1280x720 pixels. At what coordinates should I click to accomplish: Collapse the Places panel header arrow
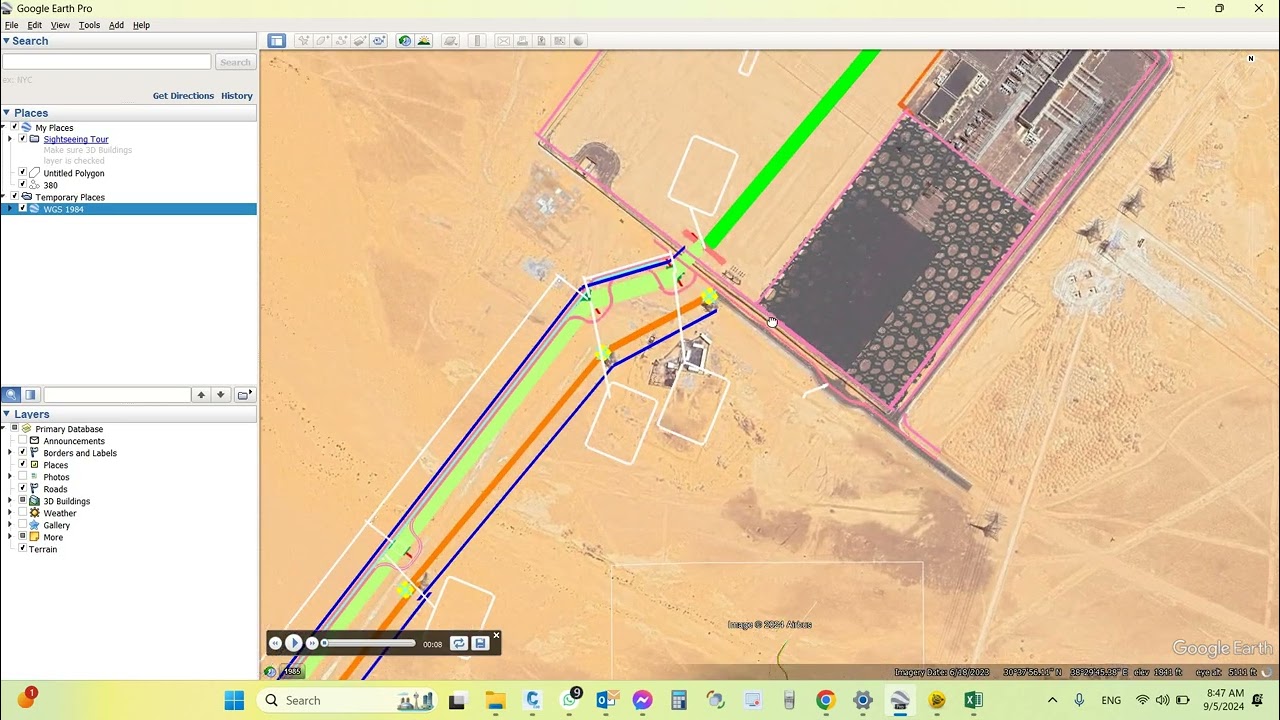(x=6, y=113)
